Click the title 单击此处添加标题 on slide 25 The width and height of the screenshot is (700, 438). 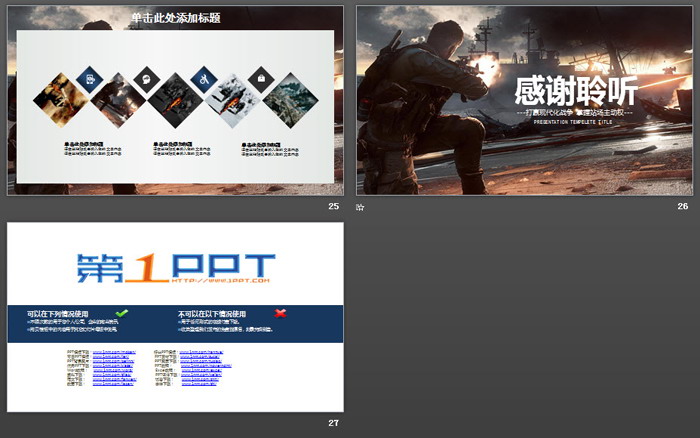[175, 18]
